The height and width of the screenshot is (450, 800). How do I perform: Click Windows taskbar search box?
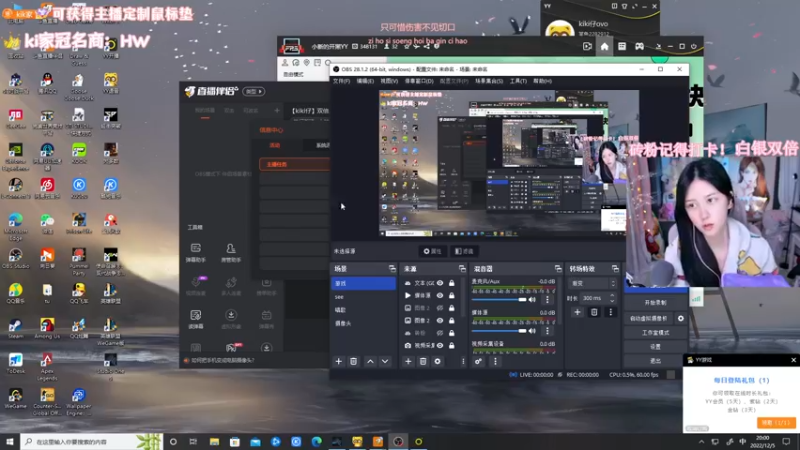92,441
